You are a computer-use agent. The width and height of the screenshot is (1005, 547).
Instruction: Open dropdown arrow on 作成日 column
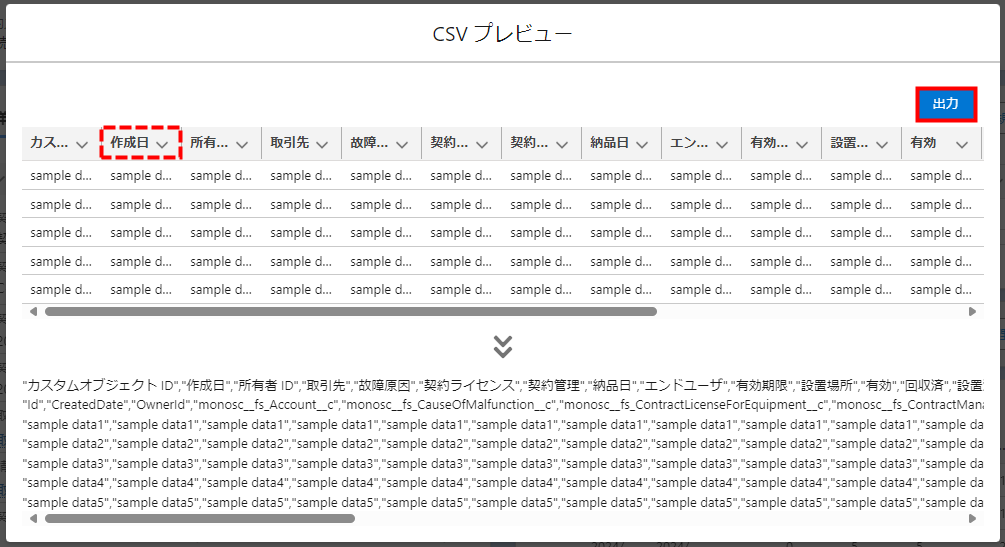162,144
